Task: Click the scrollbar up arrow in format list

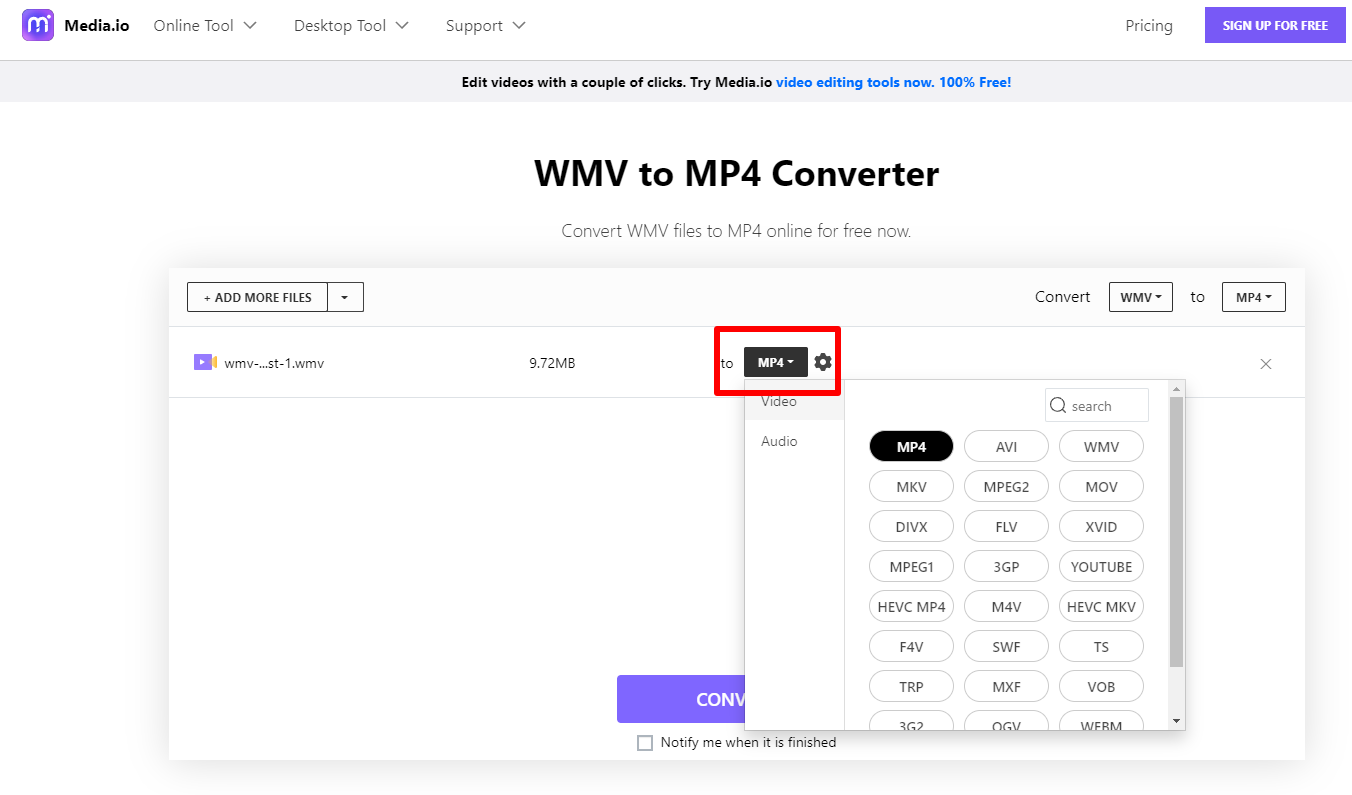Action: (x=1176, y=388)
